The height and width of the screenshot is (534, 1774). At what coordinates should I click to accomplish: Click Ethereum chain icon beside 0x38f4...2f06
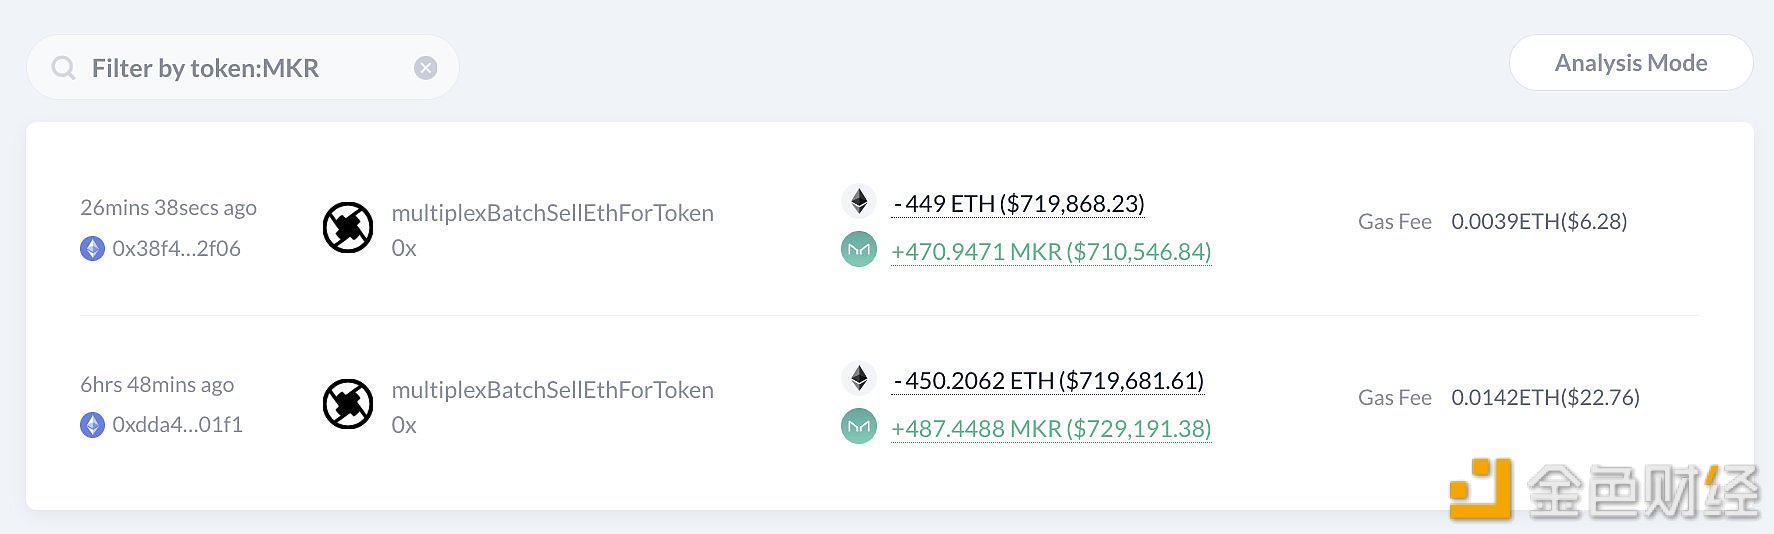[x=92, y=248]
